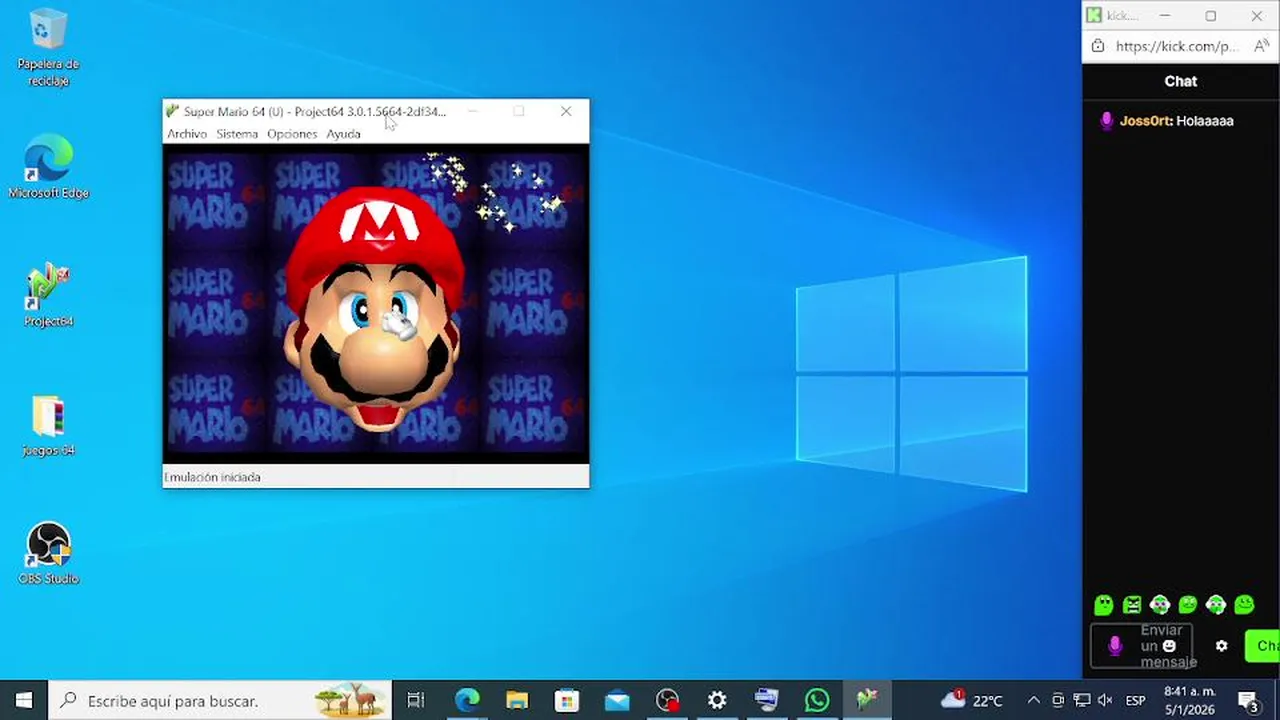Open WhatsApp from the taskbar
Screen dimensions: 1280x720
(817, 700)
